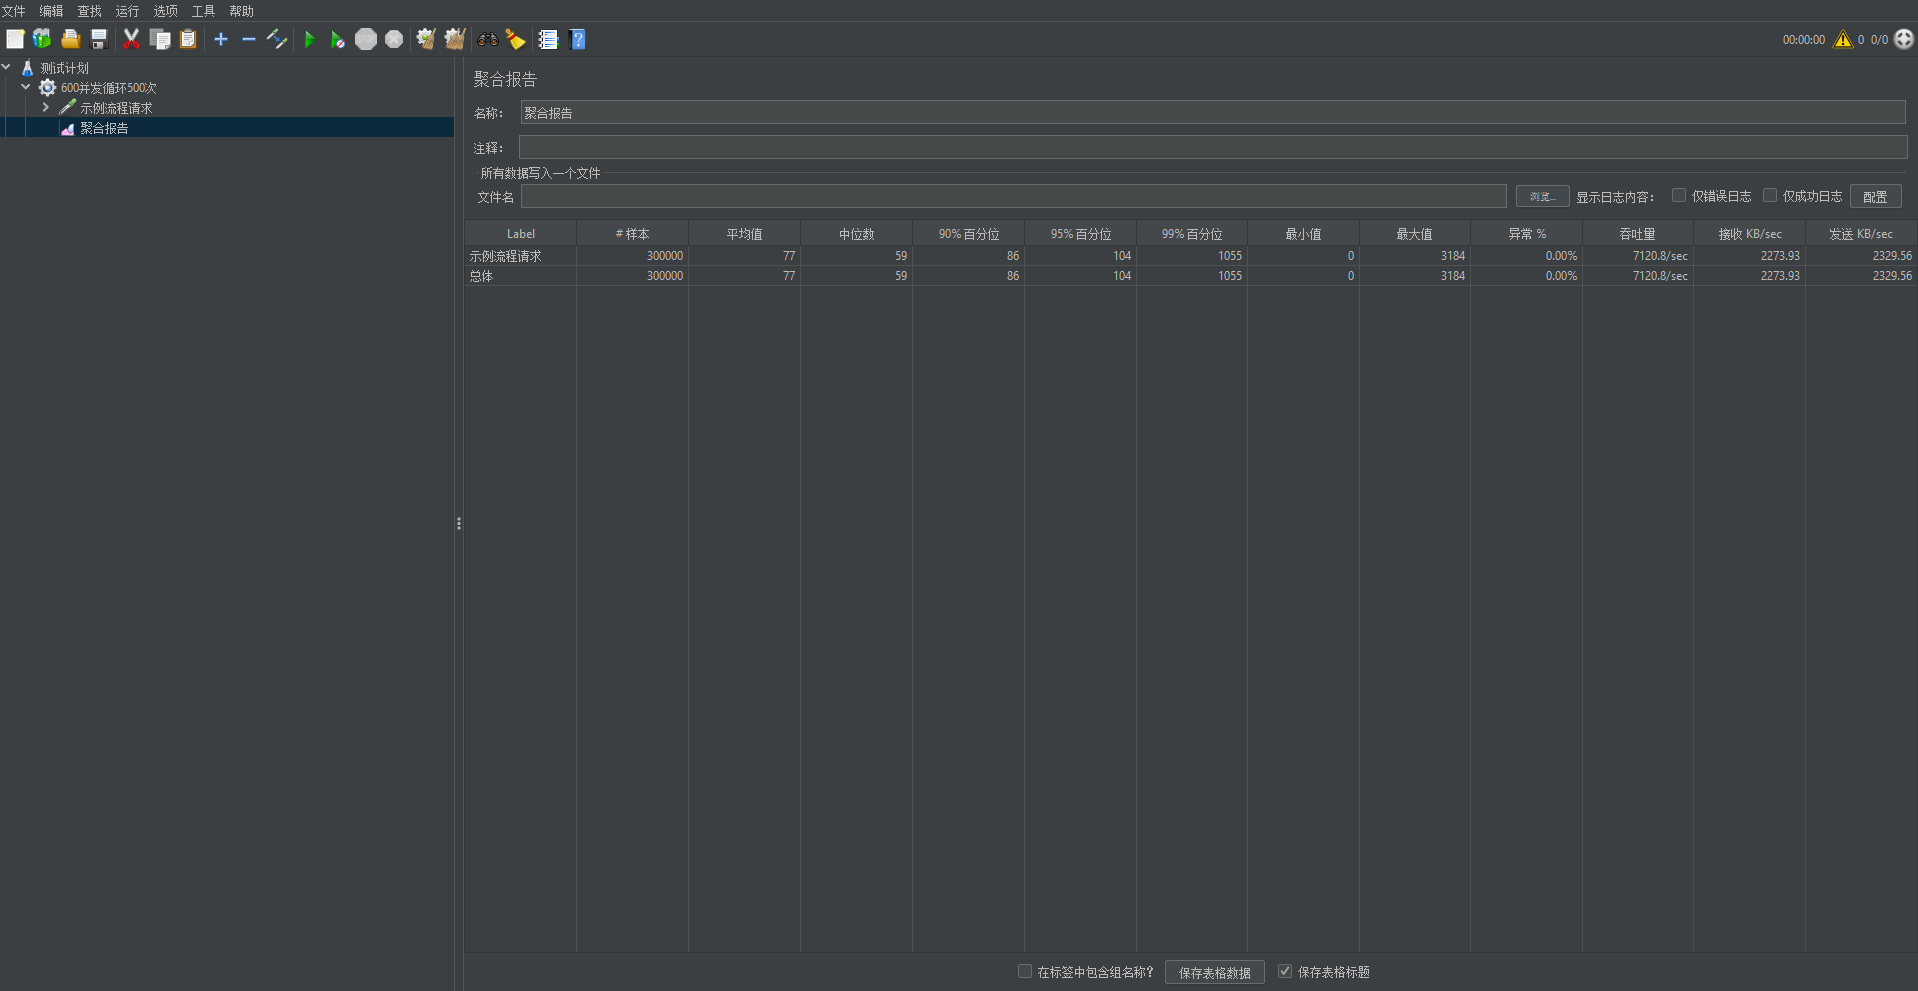Image resolution: width=1918 pixels, height=991 pixels.
Task: Click the scissors Cut icon
Action: tap(131, 40)
